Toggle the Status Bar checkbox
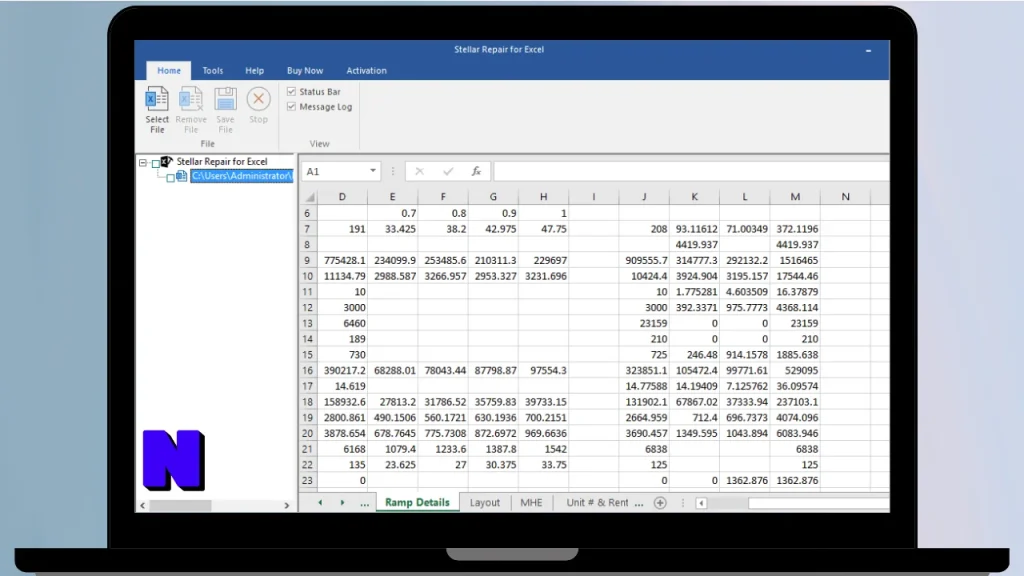1024x576 pixels. tap(291, 91)
